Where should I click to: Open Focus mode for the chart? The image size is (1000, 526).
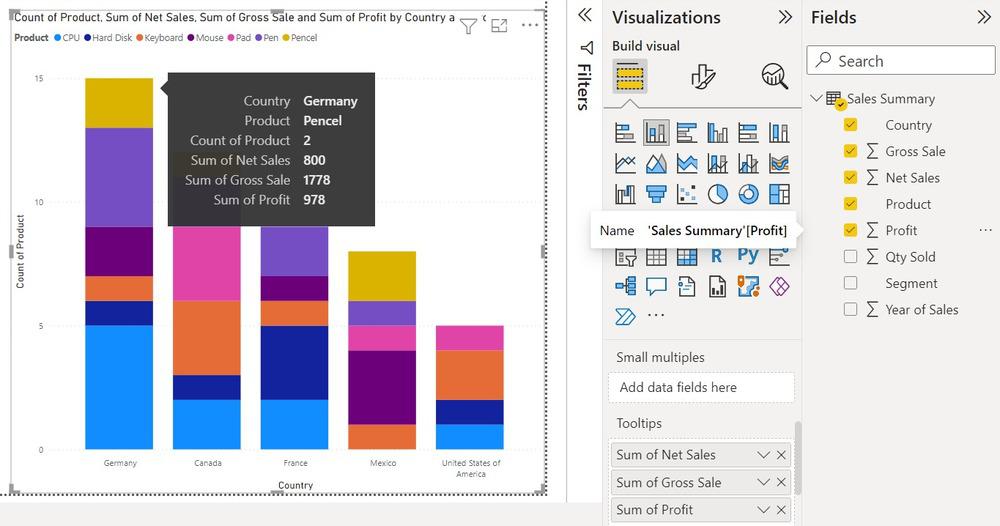(x=499, y=26)
